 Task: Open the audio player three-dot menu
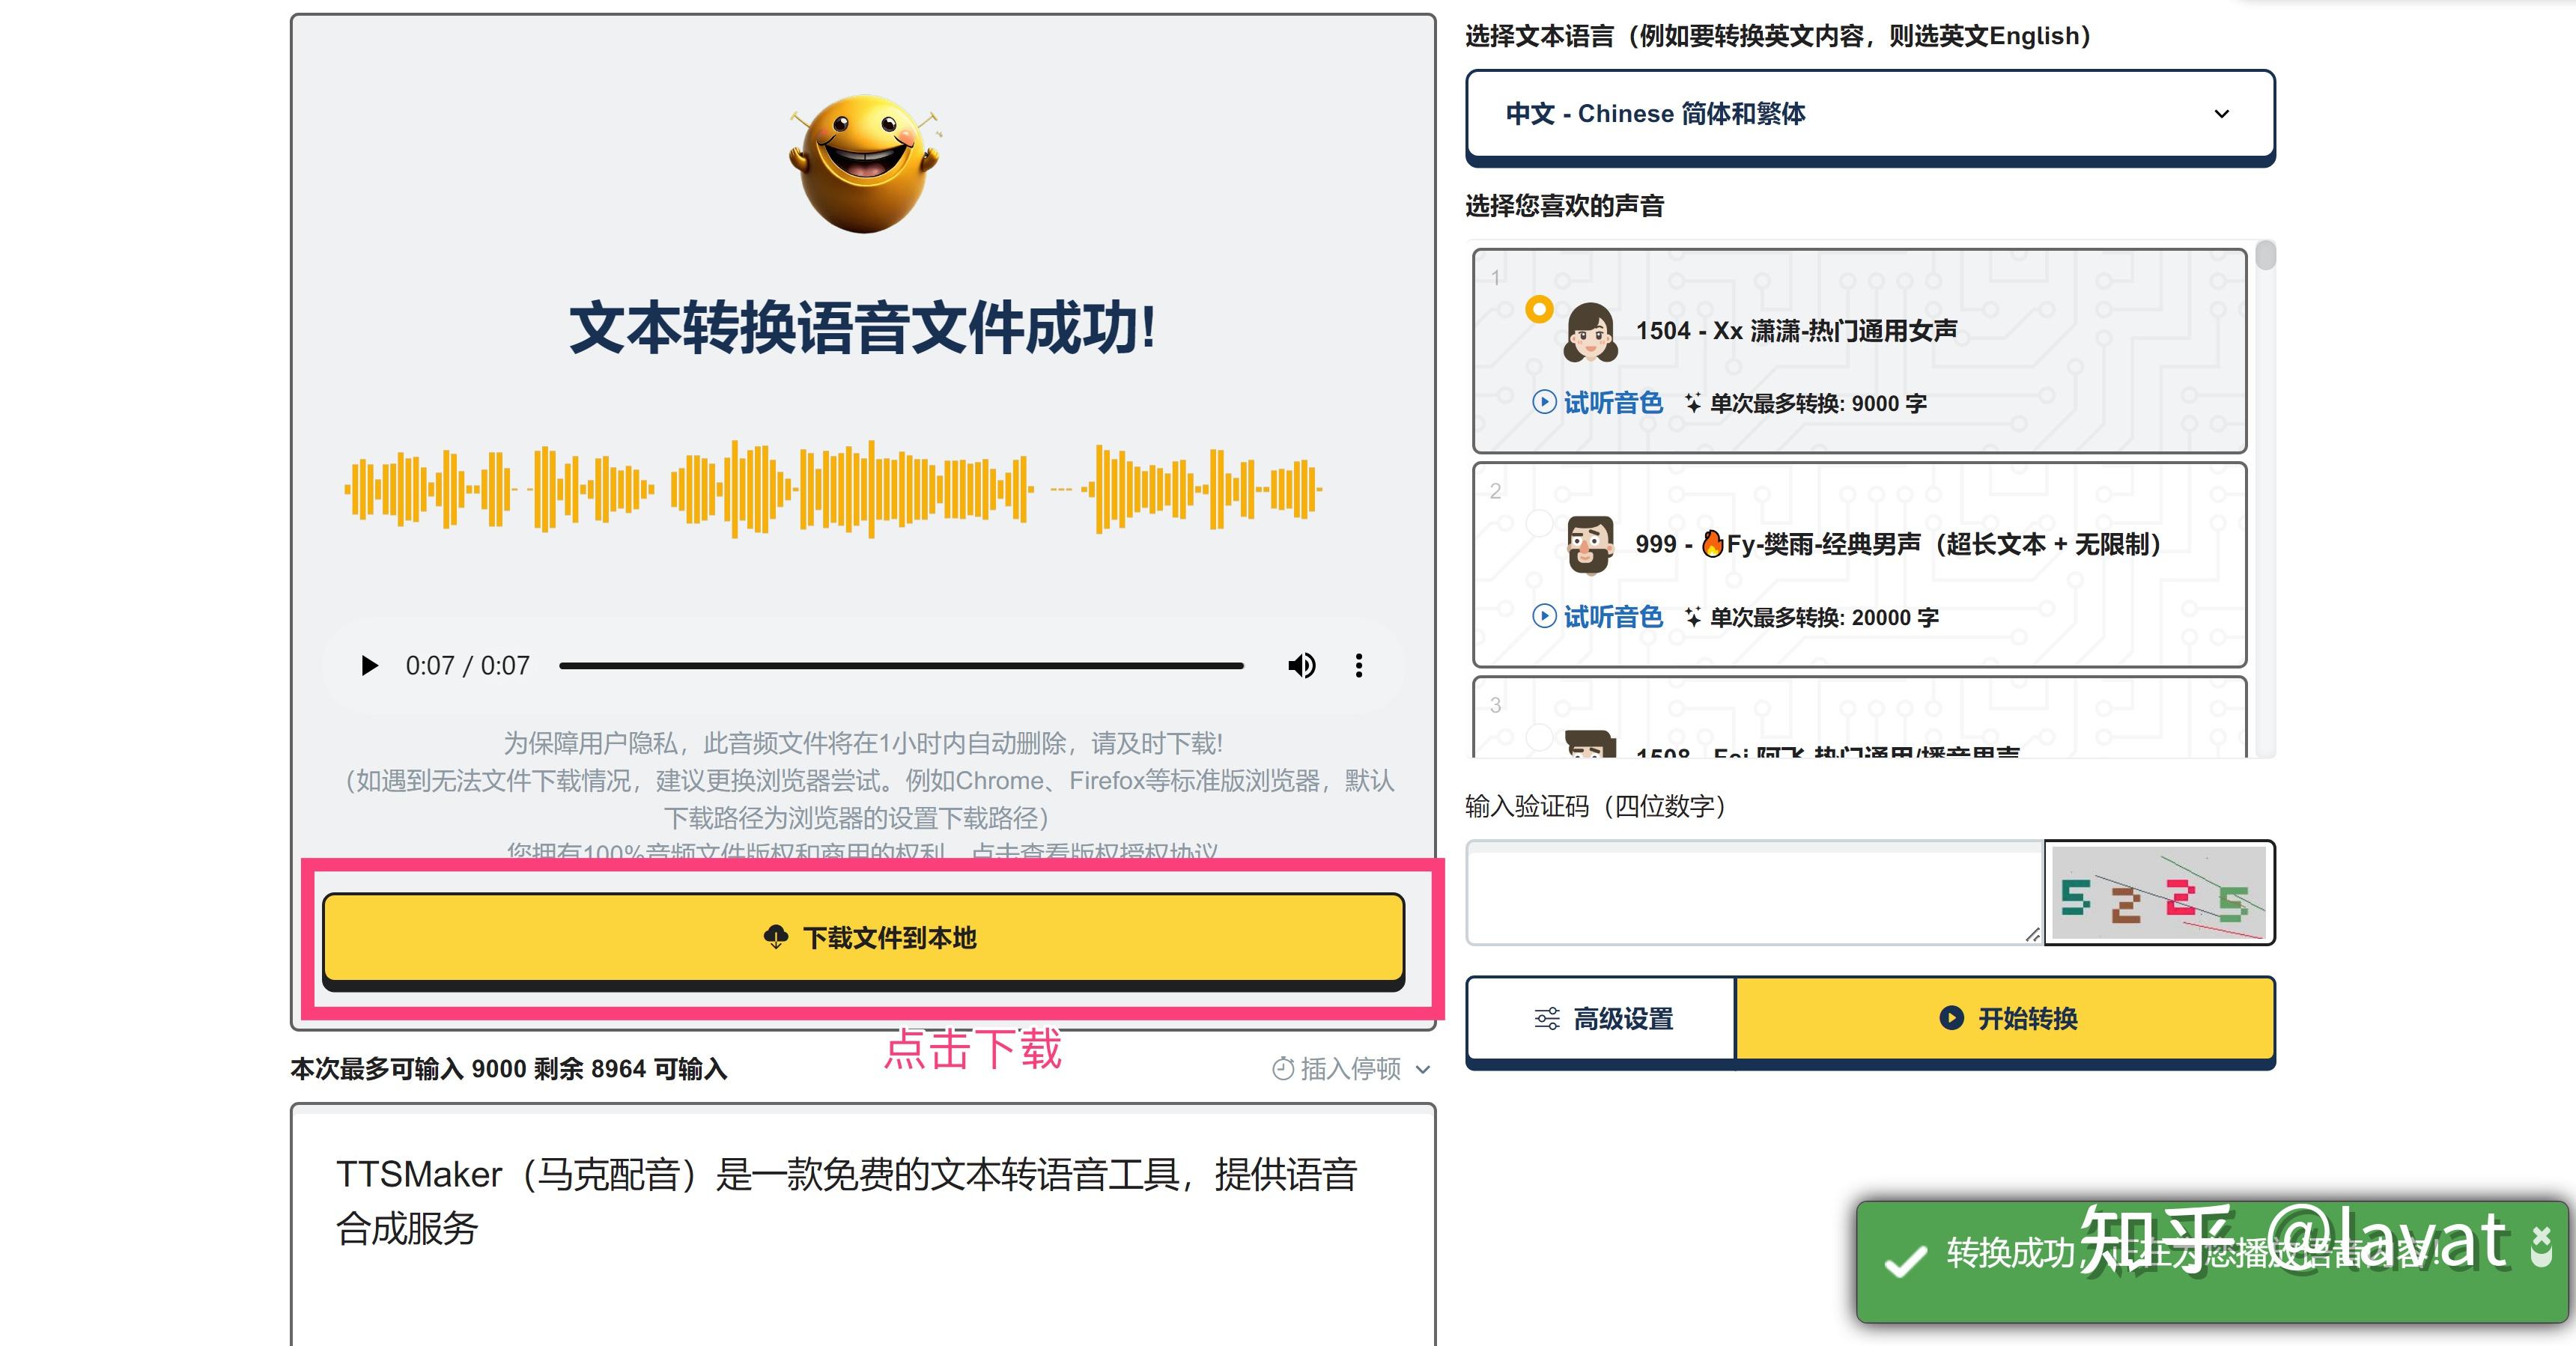pyautogui.click(x=1359, y=665)
